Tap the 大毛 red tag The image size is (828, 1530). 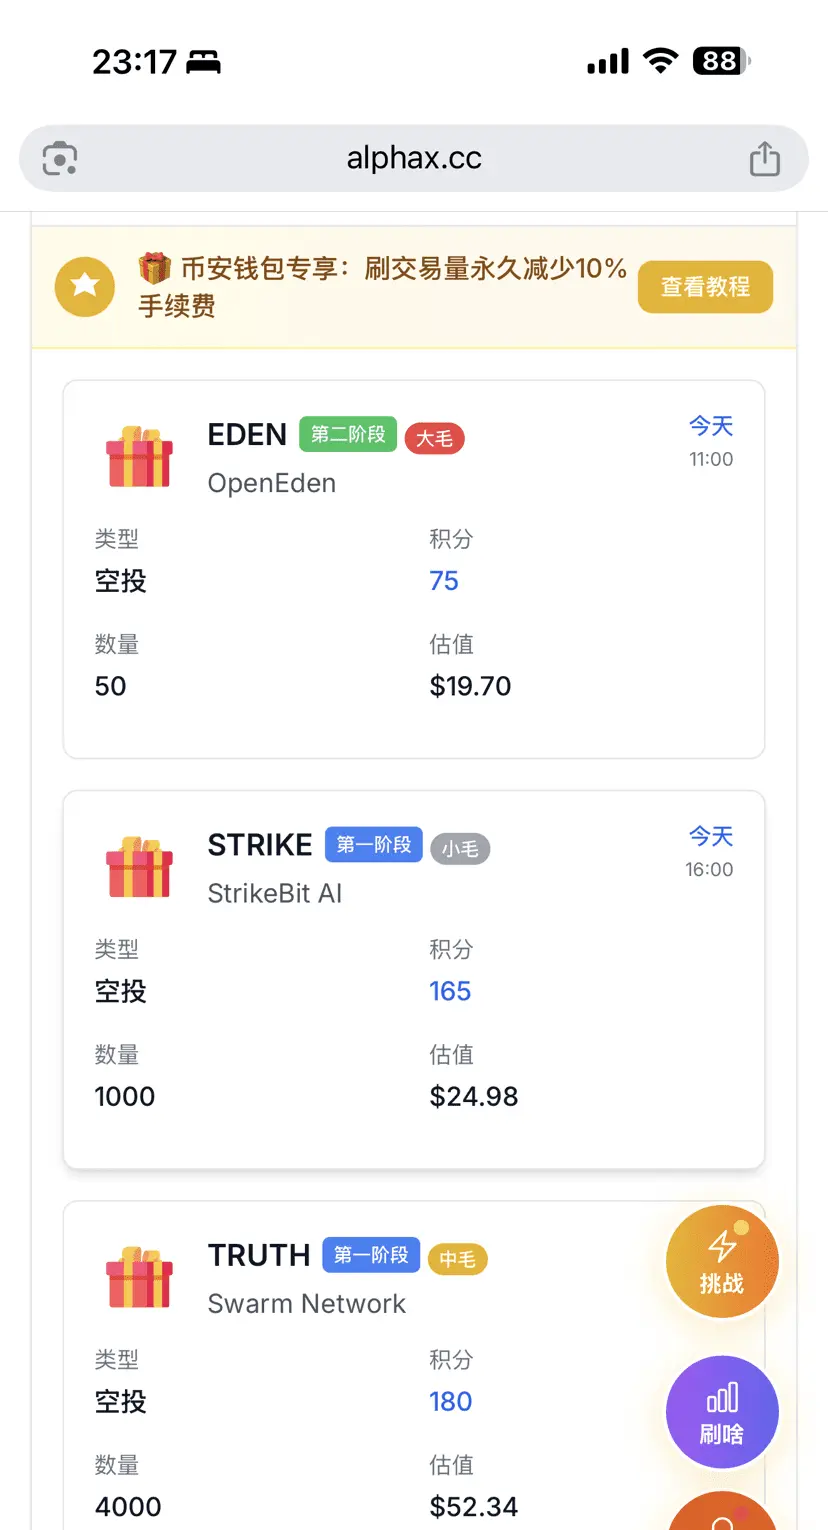434,439
